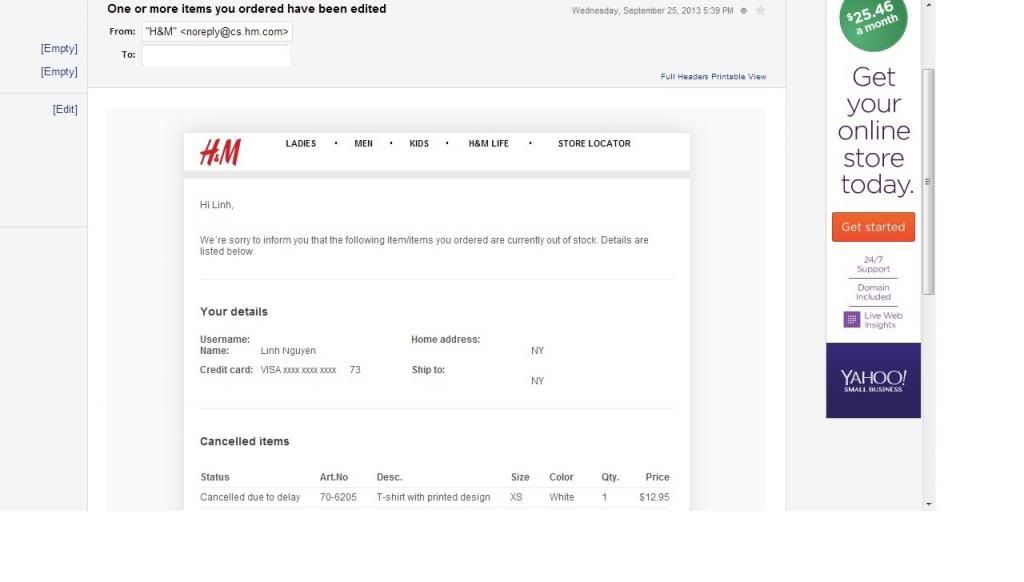Click the Edit link in sidebar
The image size is (1024, 582).
click(65, 110)
